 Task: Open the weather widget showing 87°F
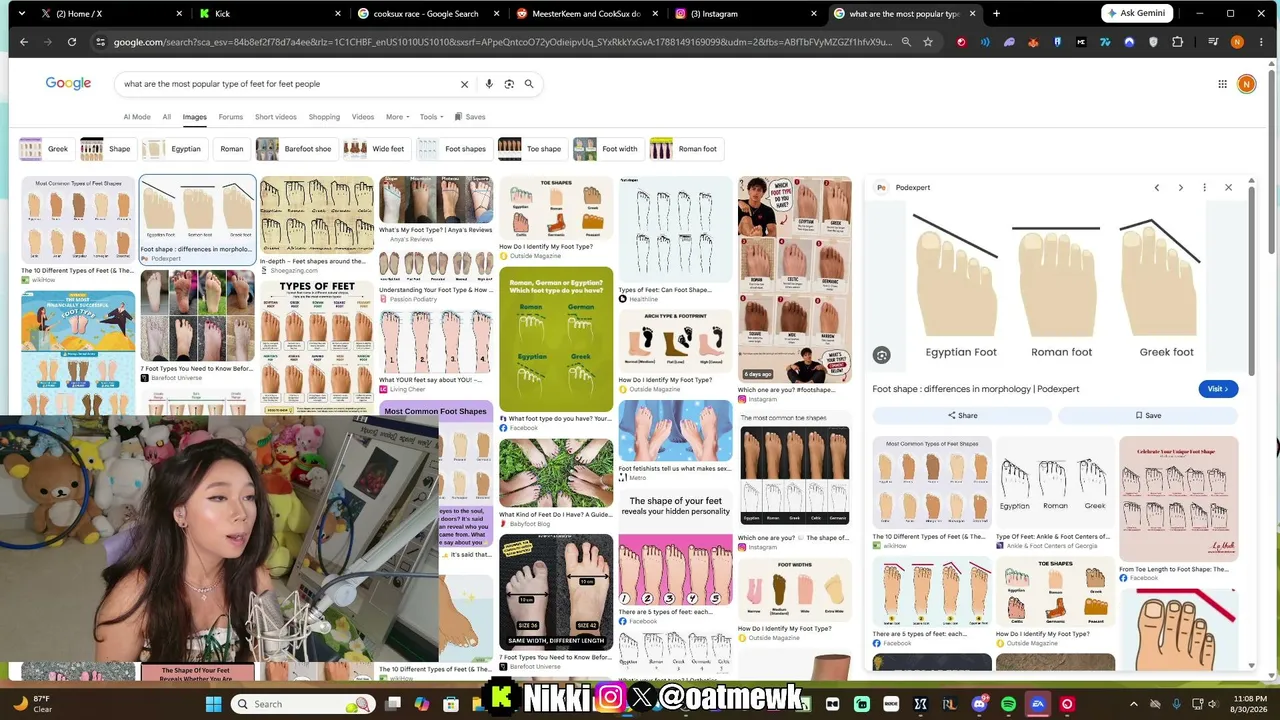click(x=32, y=704)
